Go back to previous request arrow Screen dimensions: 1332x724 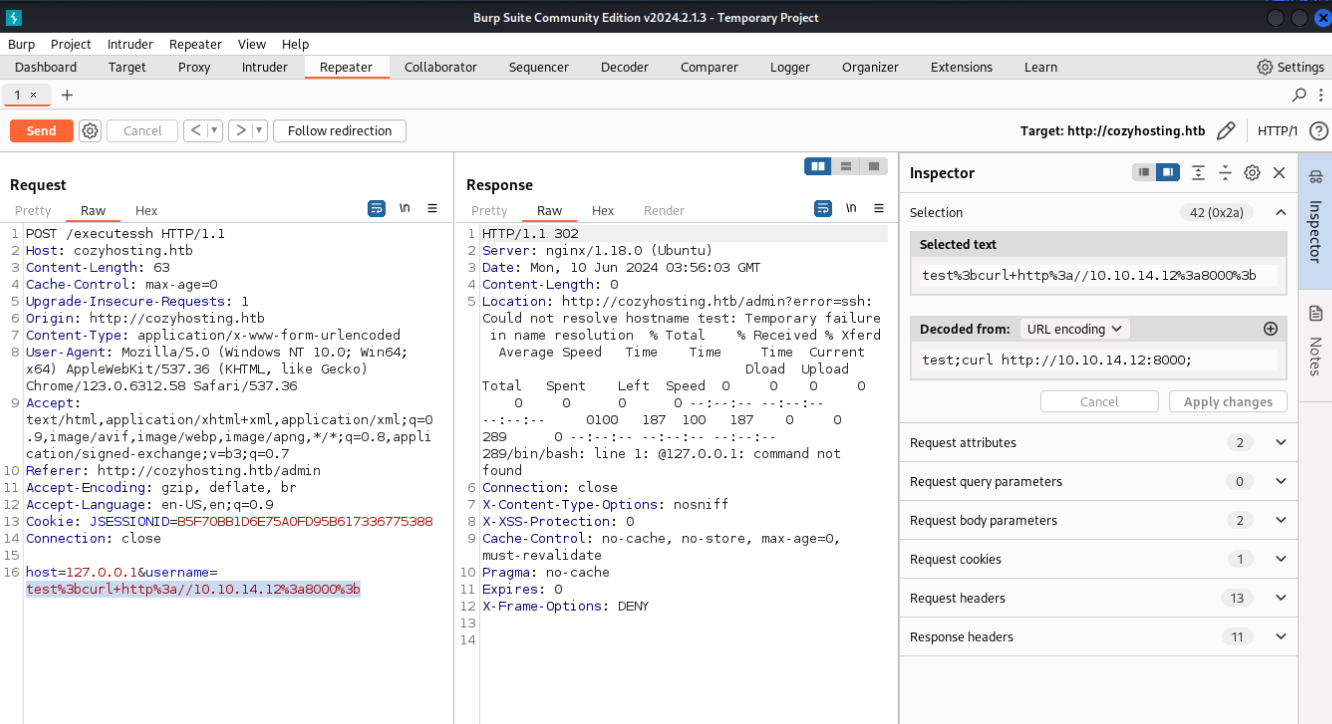click(195, 131)
